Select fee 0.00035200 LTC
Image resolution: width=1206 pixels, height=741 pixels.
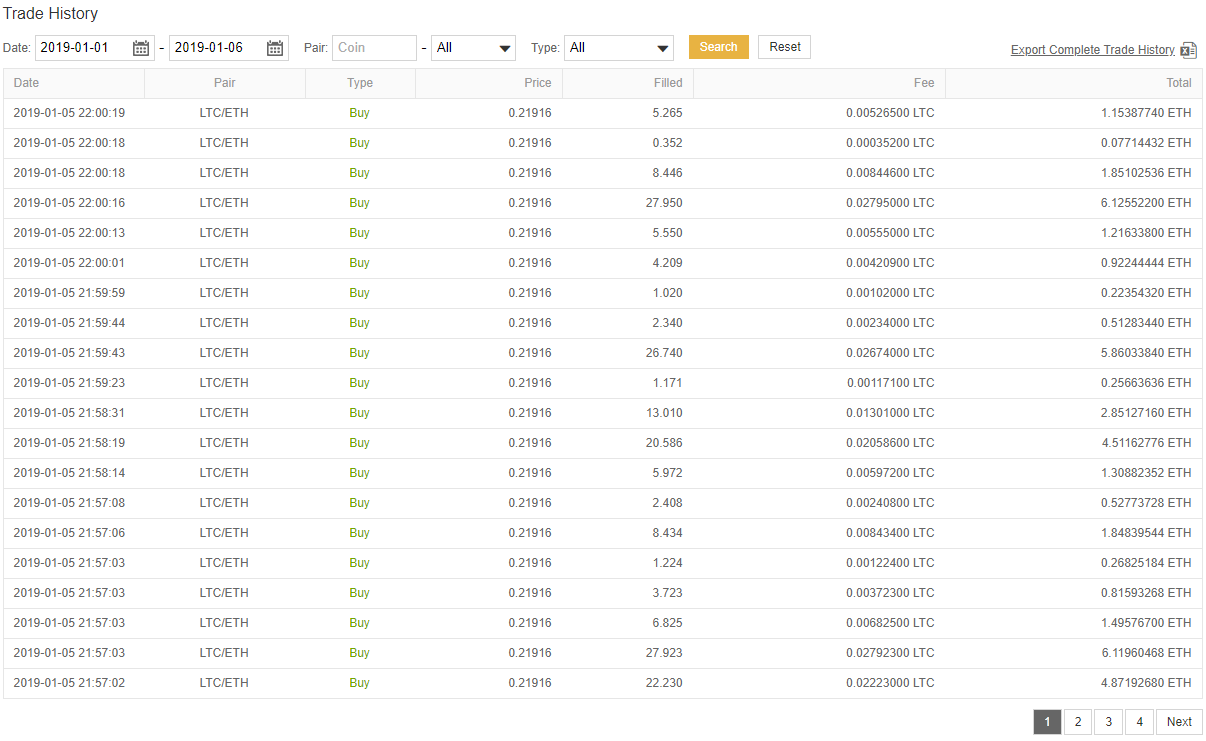tap(890, 143)
